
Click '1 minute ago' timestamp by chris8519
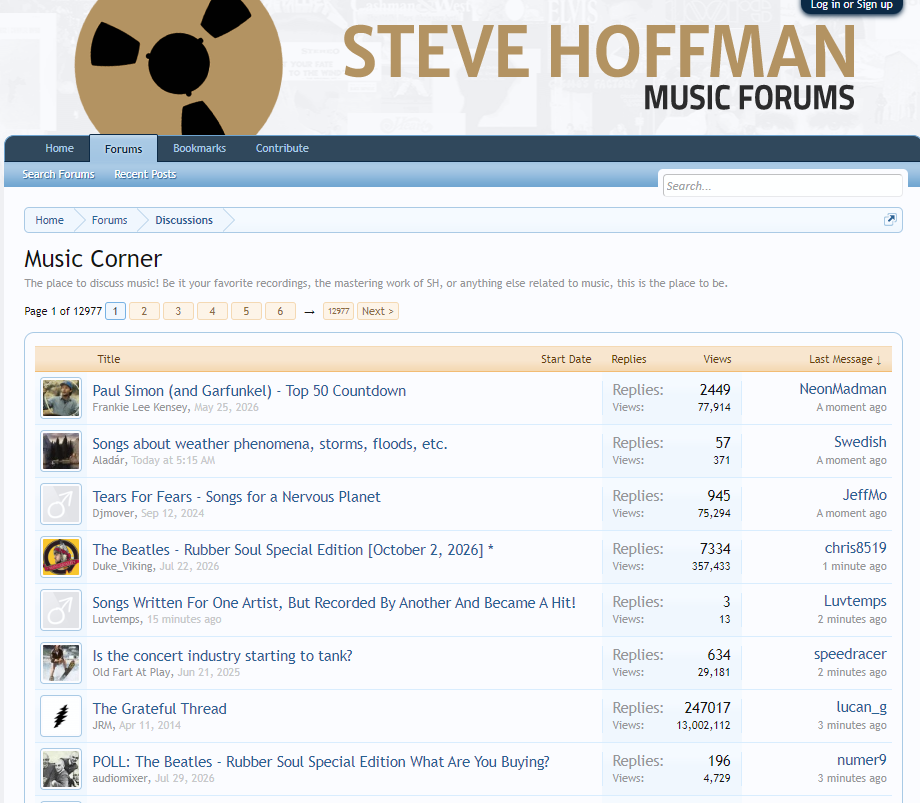pos(854,566)
